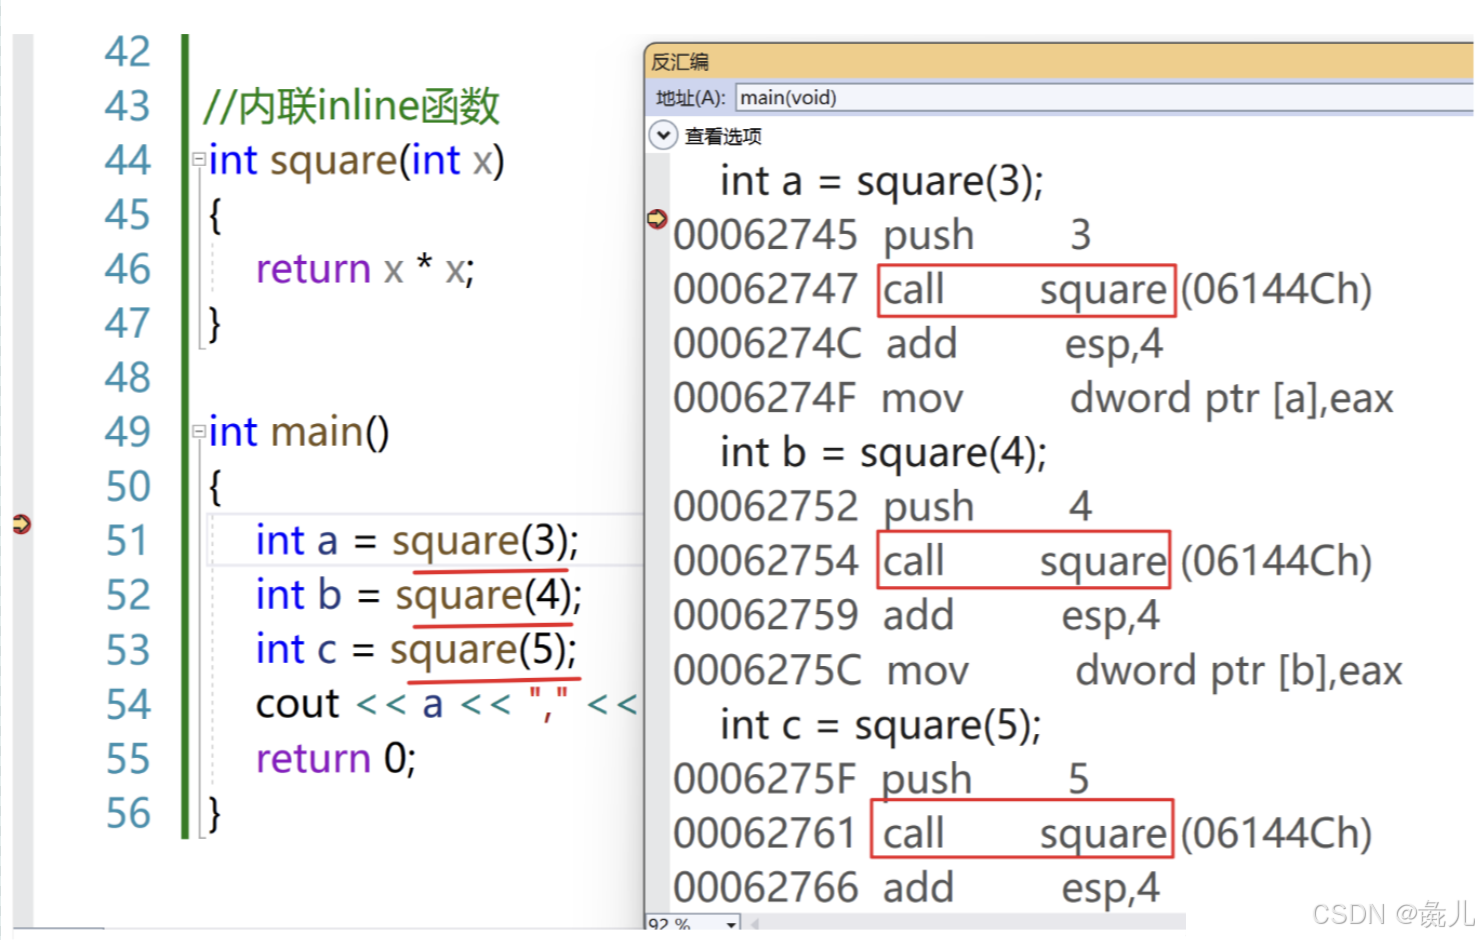Click the 查看选项 label
The image size is (1479, 940).
coord(723,136)
